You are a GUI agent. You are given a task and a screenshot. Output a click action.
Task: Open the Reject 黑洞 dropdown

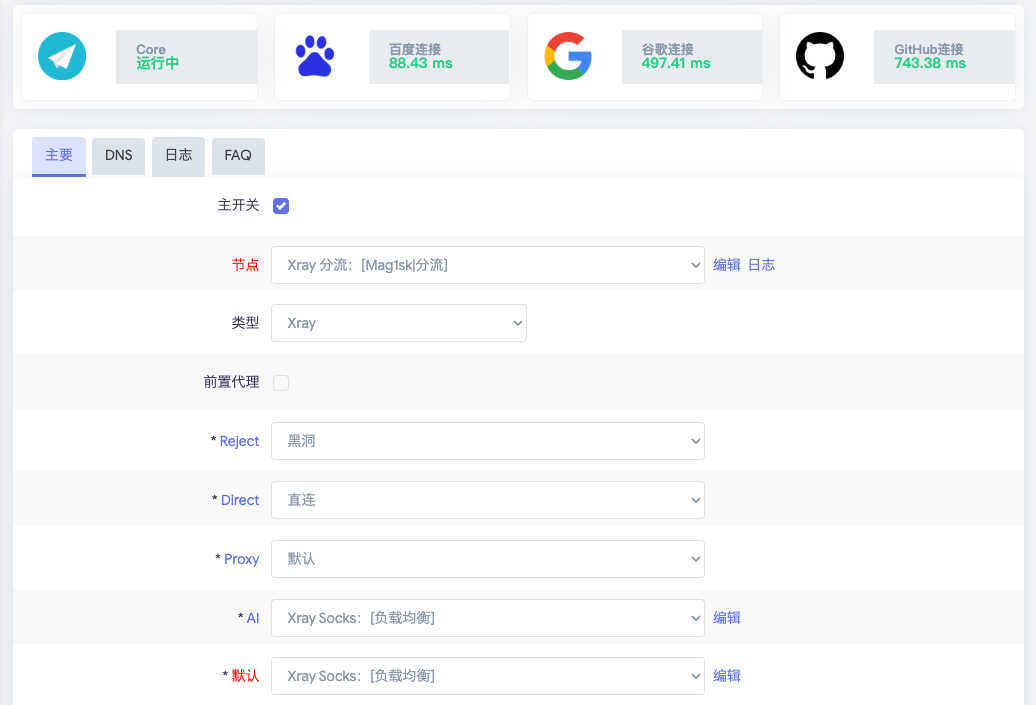point(487,441)
